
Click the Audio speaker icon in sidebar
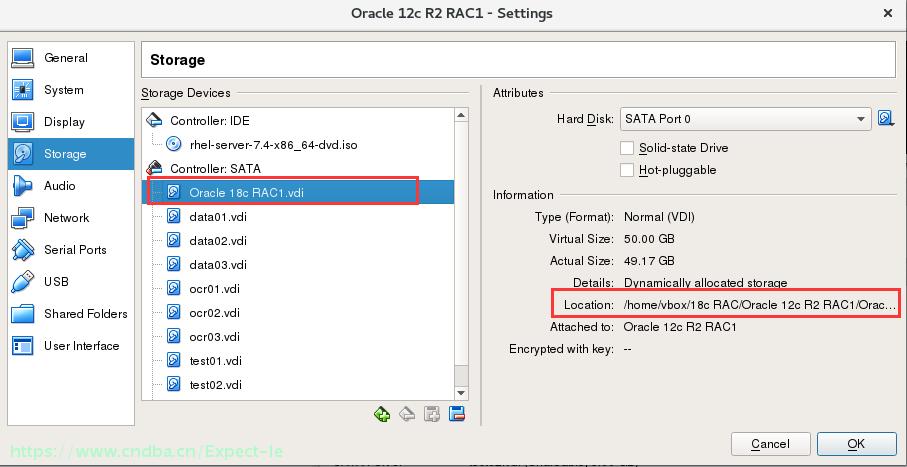point(23,186)
